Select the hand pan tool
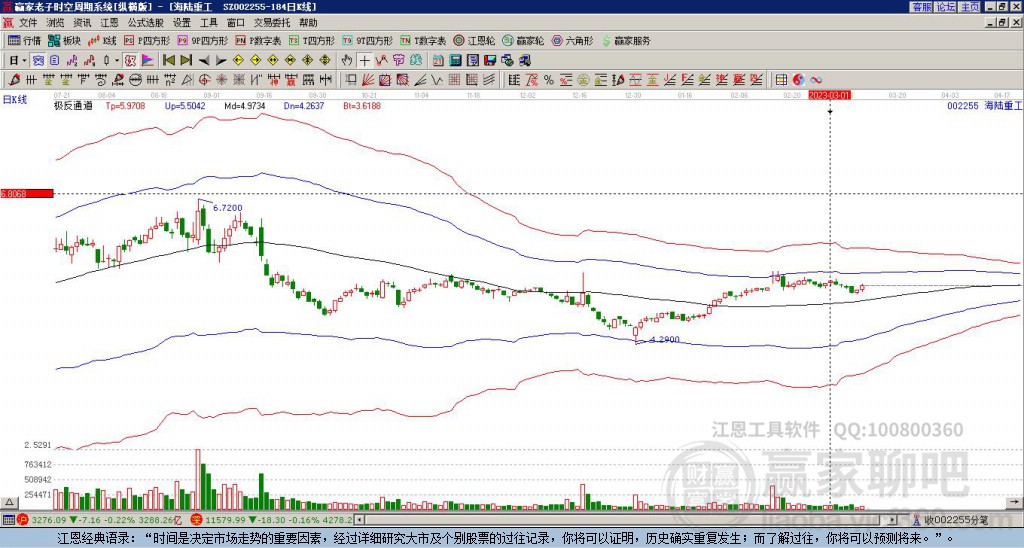 coord(347,61)
